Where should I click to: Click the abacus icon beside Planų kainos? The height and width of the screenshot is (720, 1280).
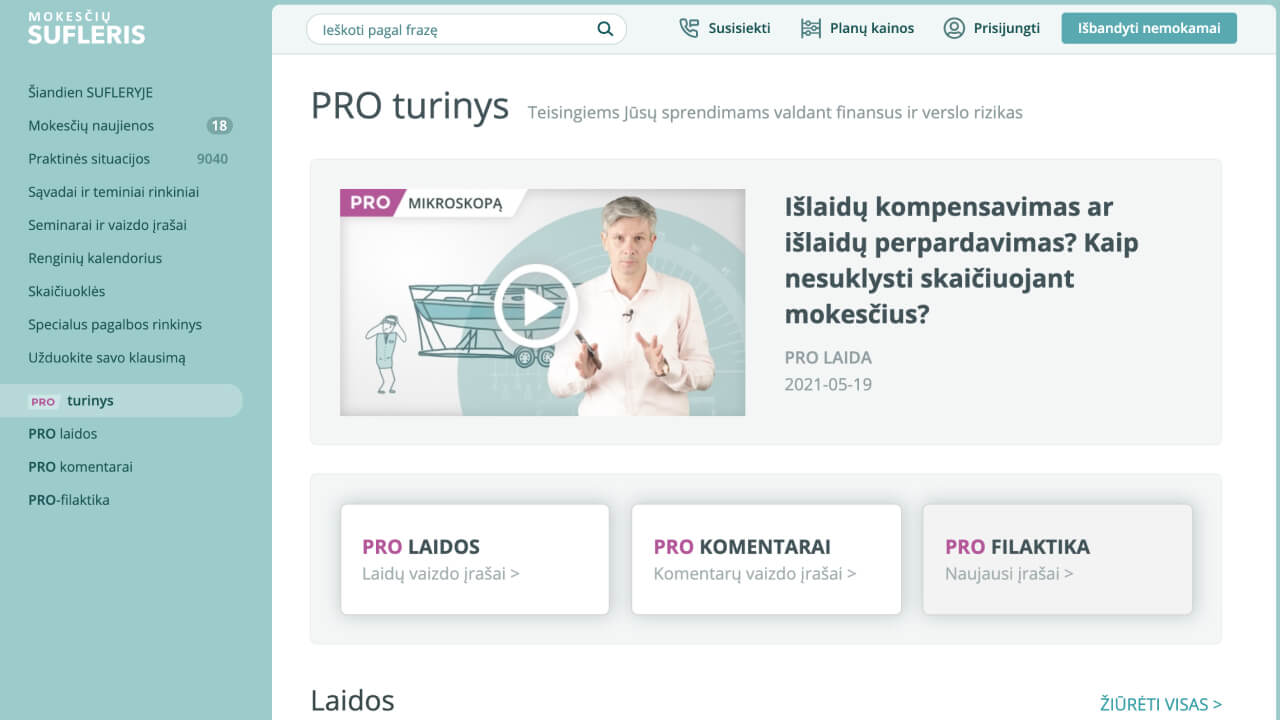tap(811, 28)
